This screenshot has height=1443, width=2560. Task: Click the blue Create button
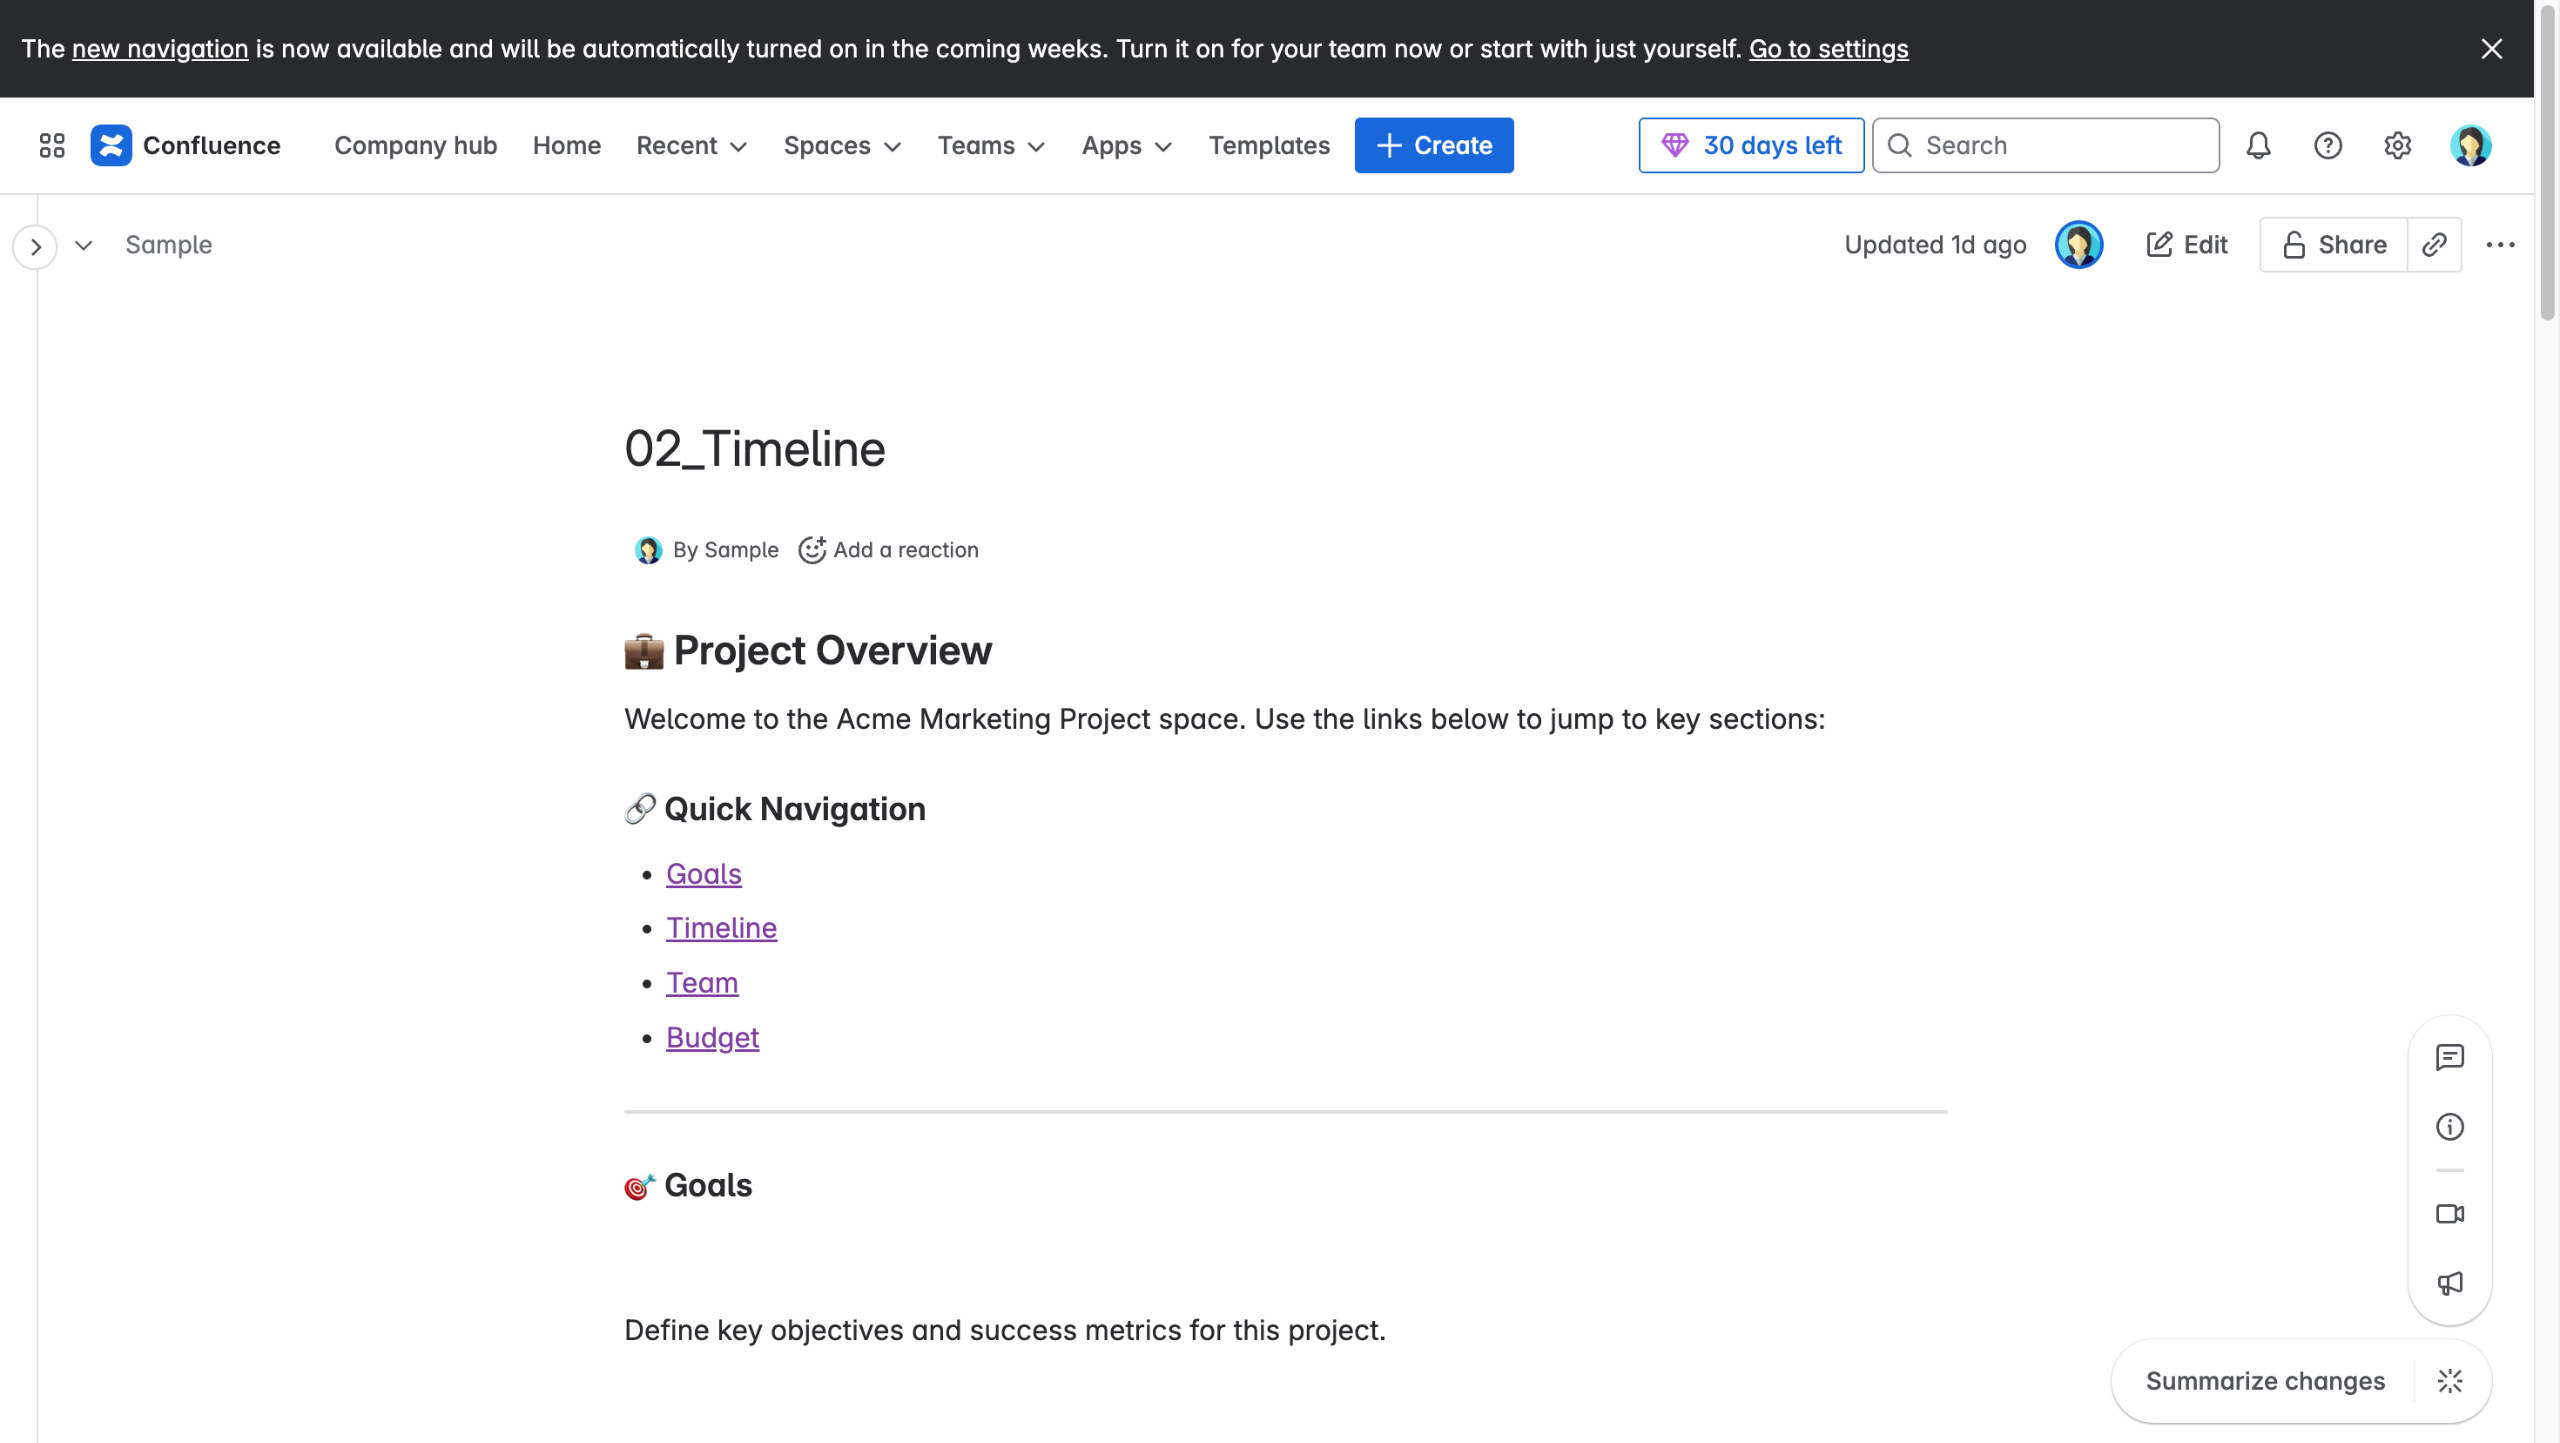tap(1433, 146)
